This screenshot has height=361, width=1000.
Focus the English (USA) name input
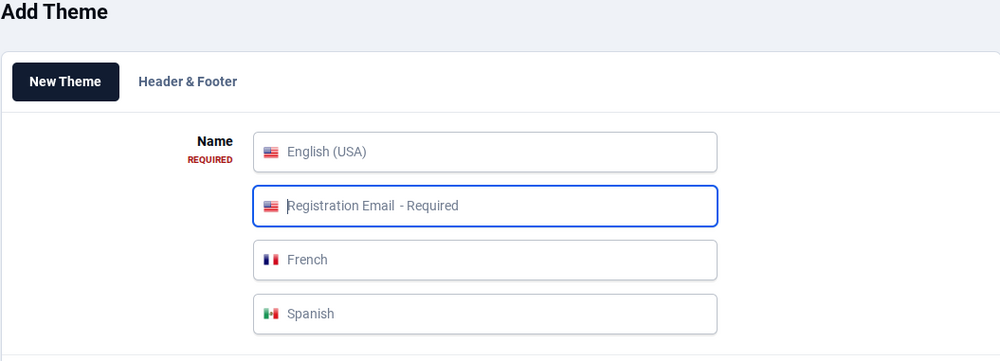pyautogui.click(x=485, y=152)
